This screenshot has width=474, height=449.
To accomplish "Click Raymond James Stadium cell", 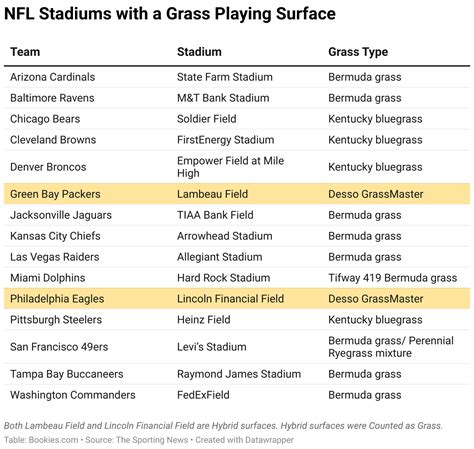I will tap(239, 374).
